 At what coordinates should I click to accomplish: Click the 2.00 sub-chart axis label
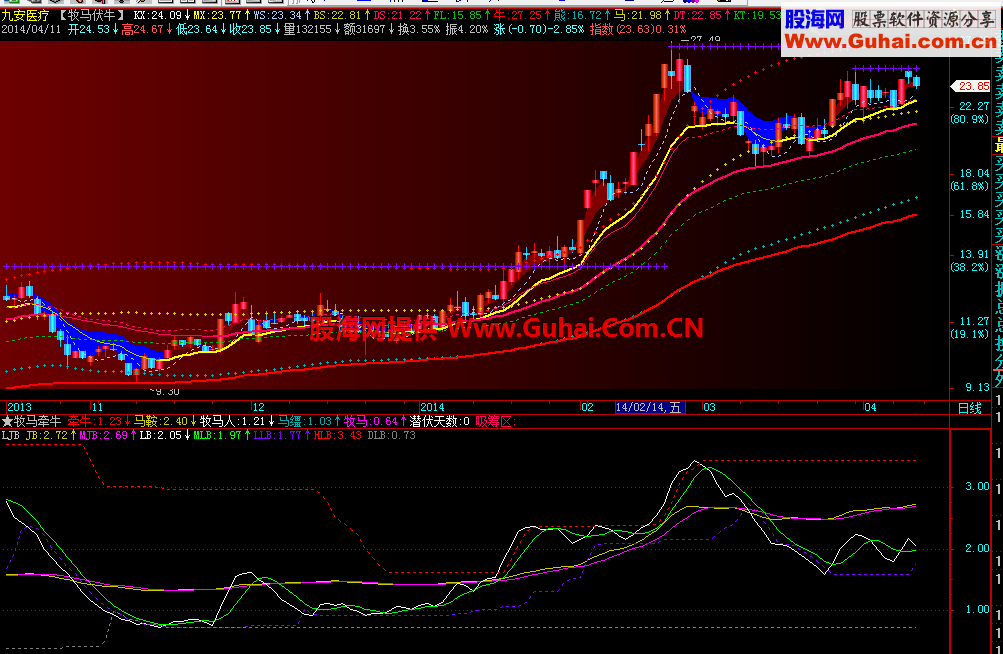click(x=977, y=549)
